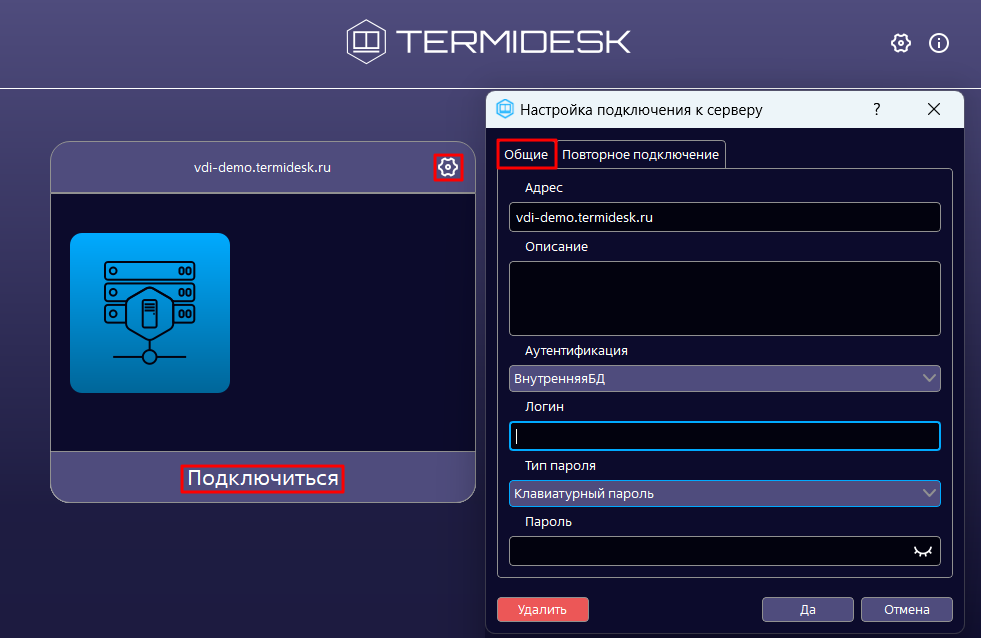Click the Termidesk logo in the header
The image size is (981, 638).
point(489,41)
